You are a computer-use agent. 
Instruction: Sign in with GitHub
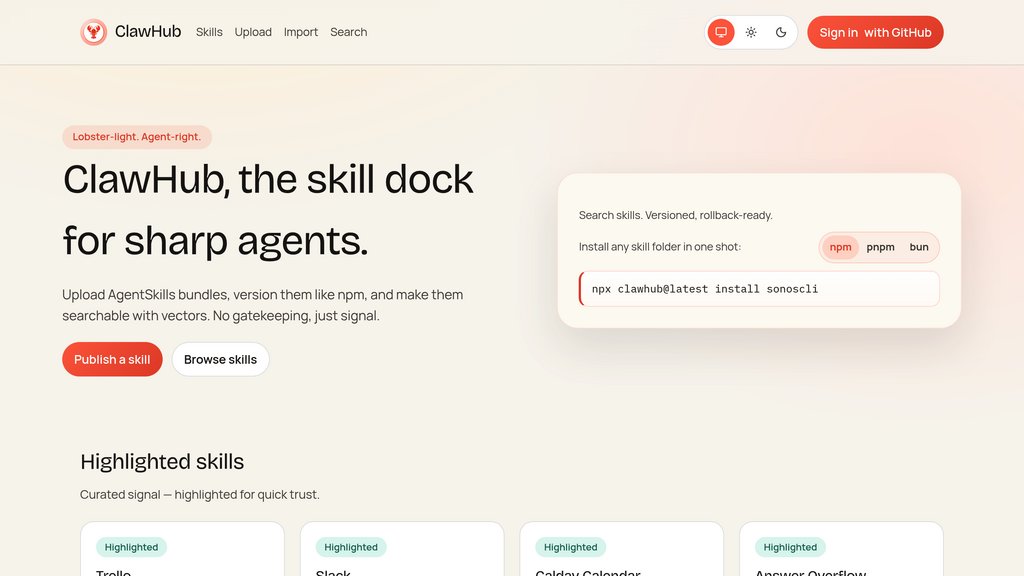point(875,32)
